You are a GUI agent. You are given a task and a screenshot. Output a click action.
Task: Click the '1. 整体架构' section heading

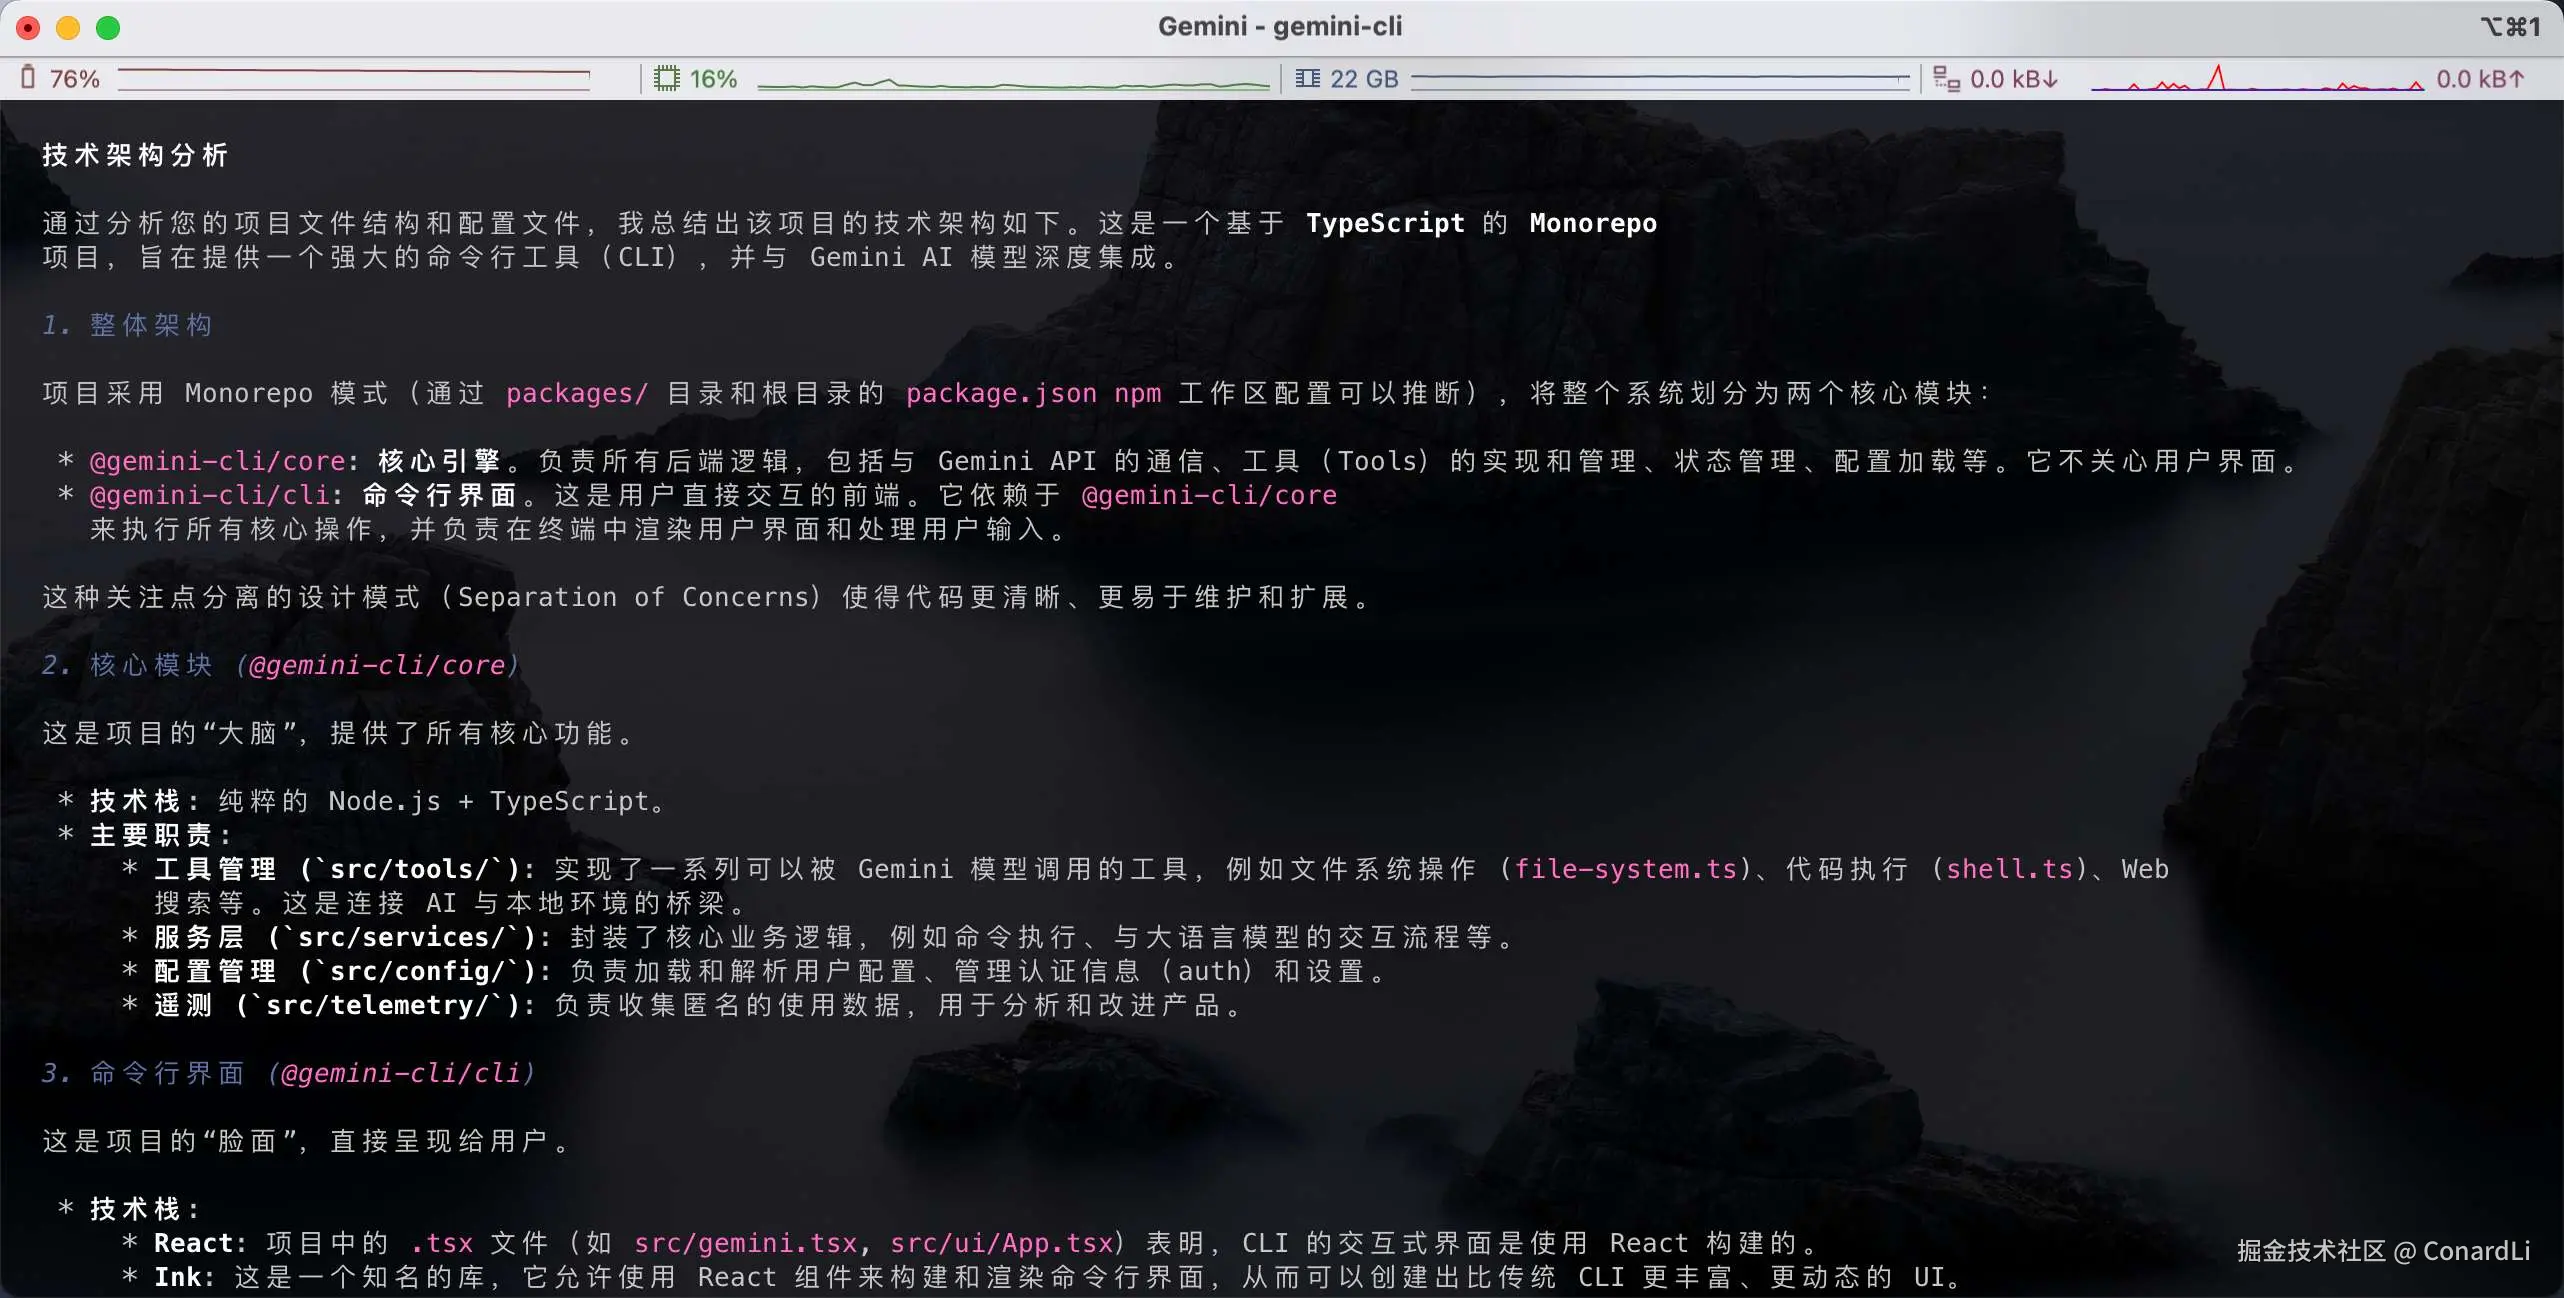pos(127,325)
